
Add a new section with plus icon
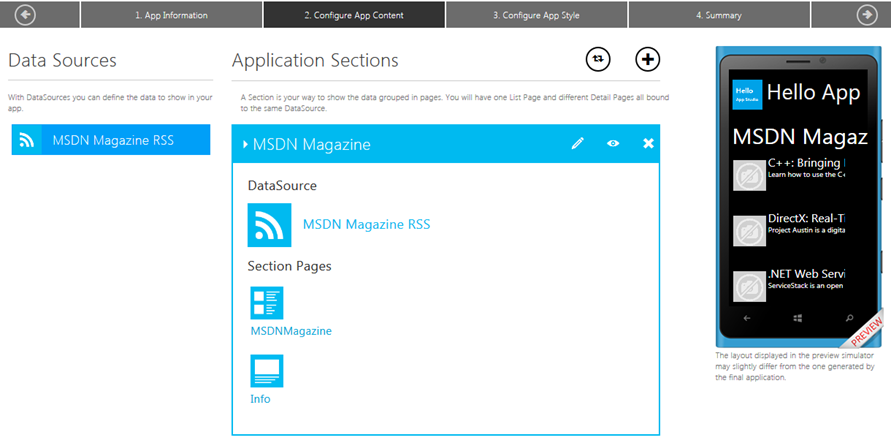point(647,59)
